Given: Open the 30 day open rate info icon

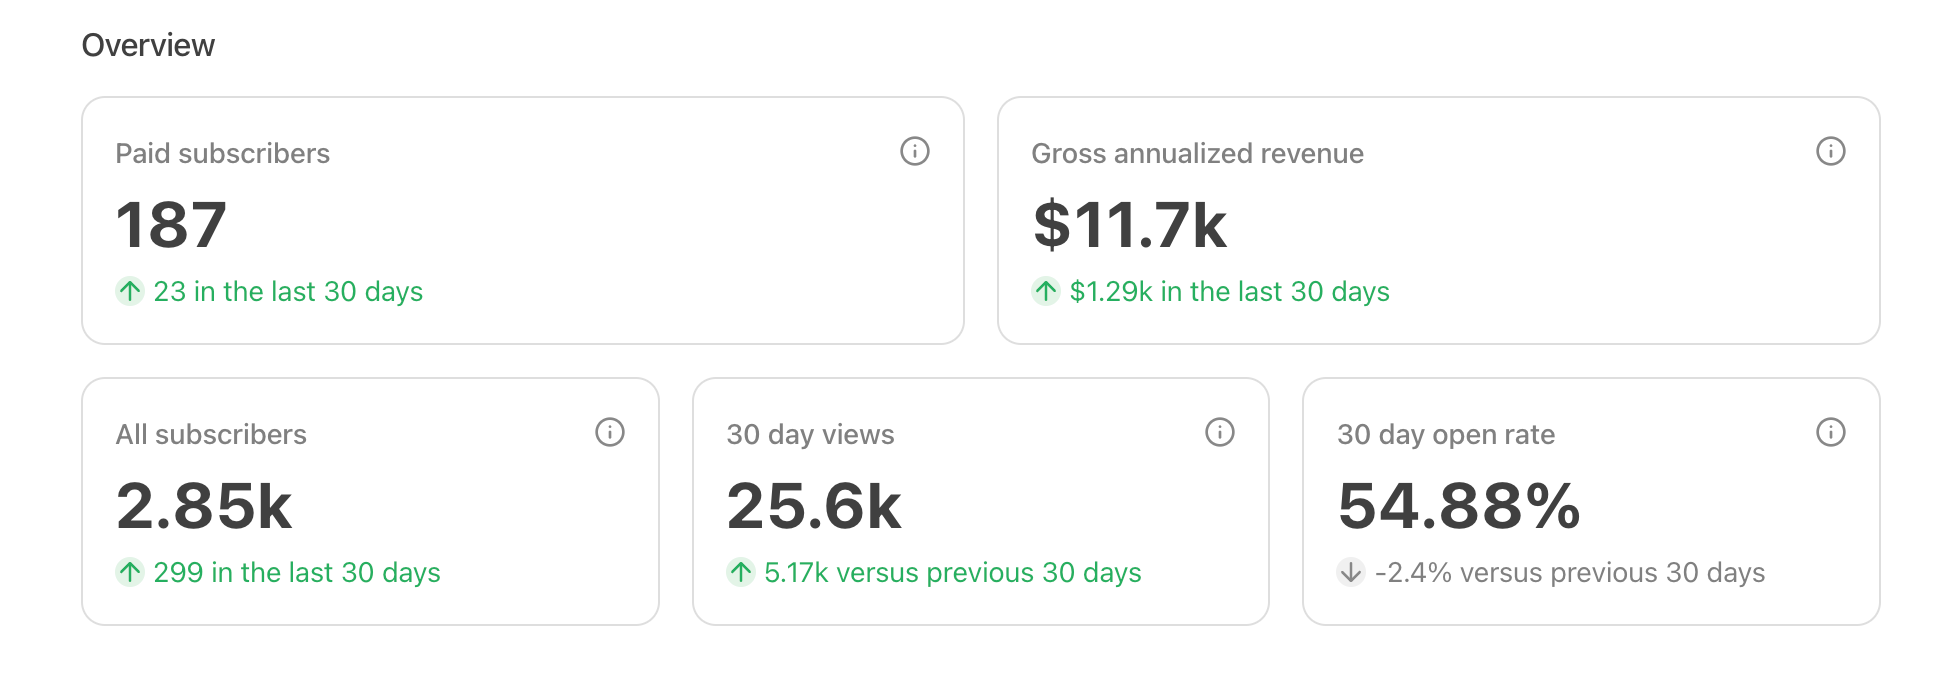Looking at the screenshot, I should [x=1830, y=432].
